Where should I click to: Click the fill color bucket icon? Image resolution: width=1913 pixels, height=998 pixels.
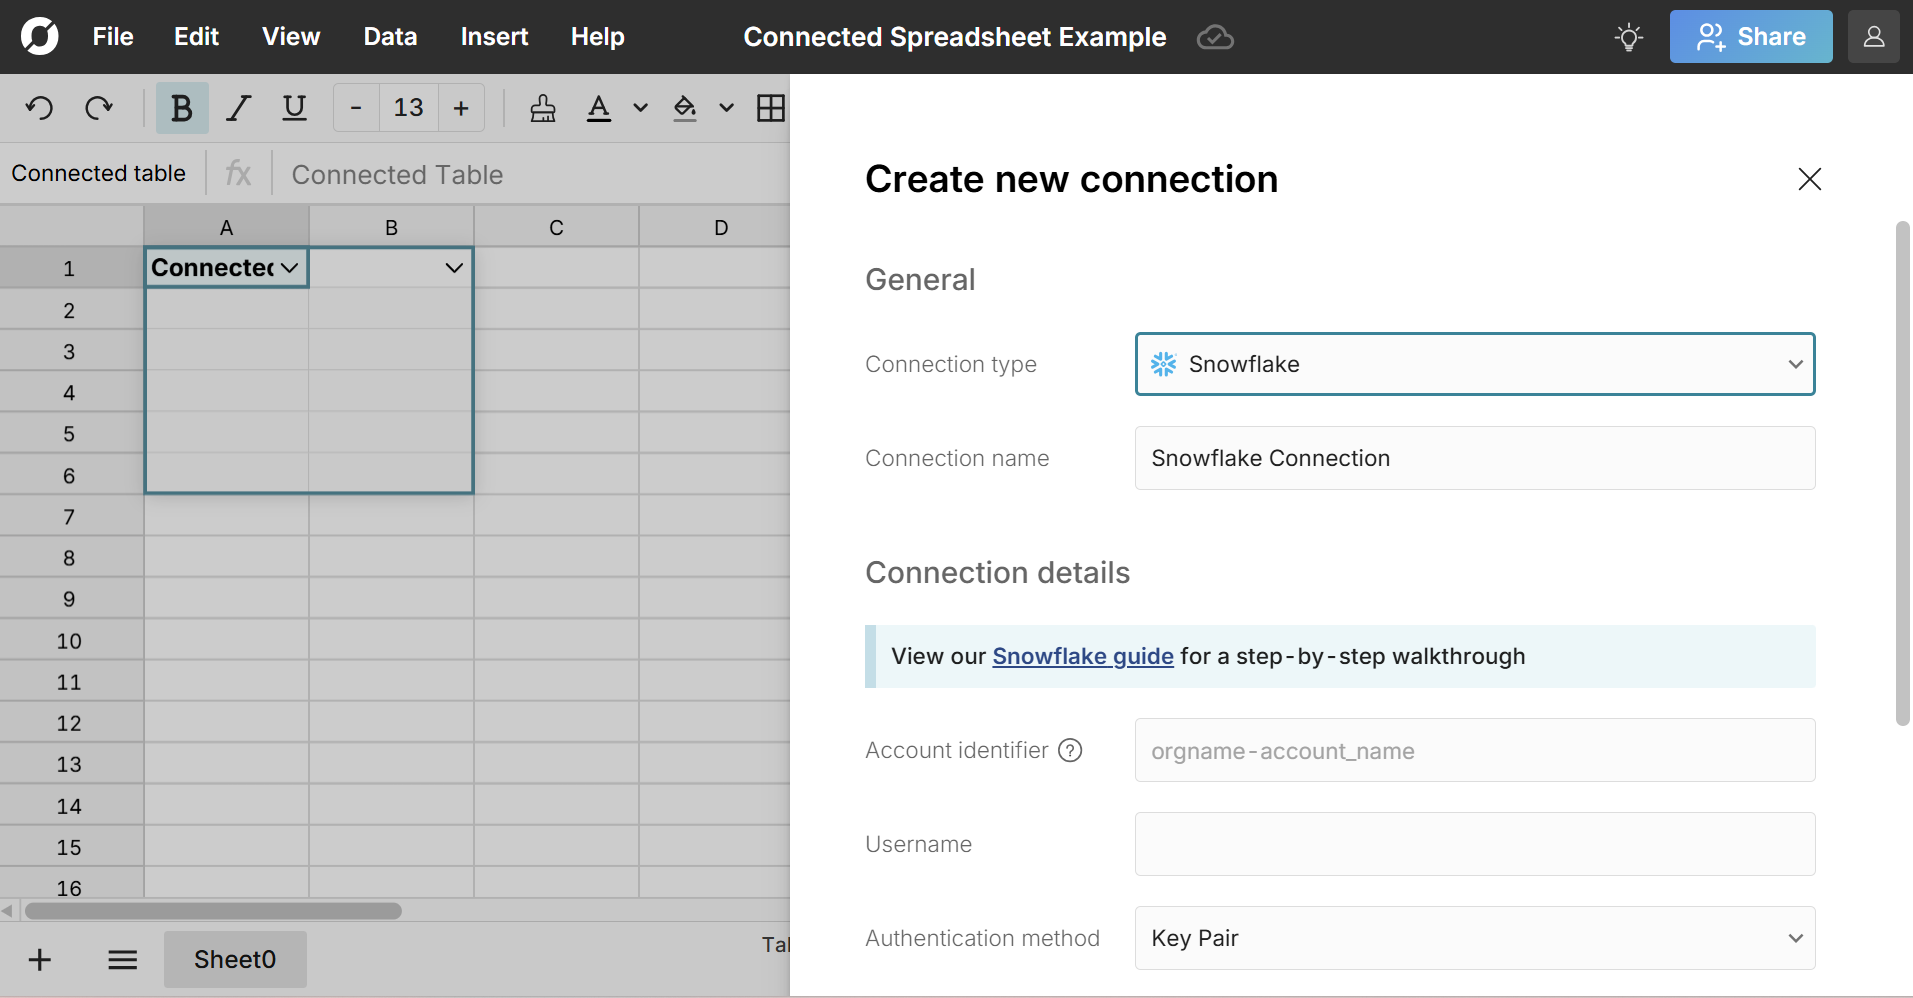[x=685, y=108]
